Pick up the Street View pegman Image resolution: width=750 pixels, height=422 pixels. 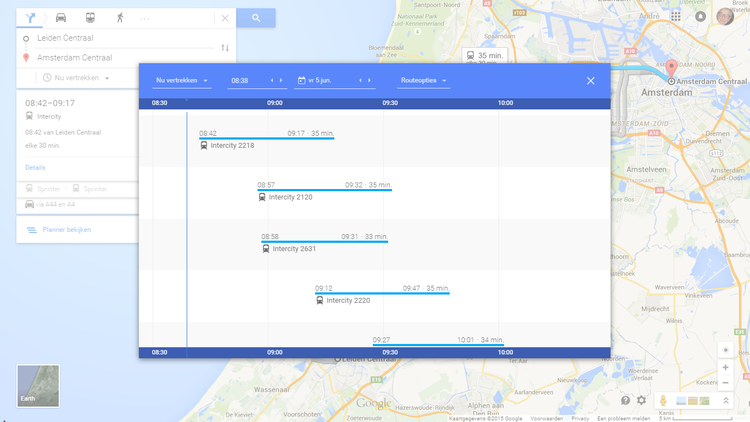[x=663, y=400]
